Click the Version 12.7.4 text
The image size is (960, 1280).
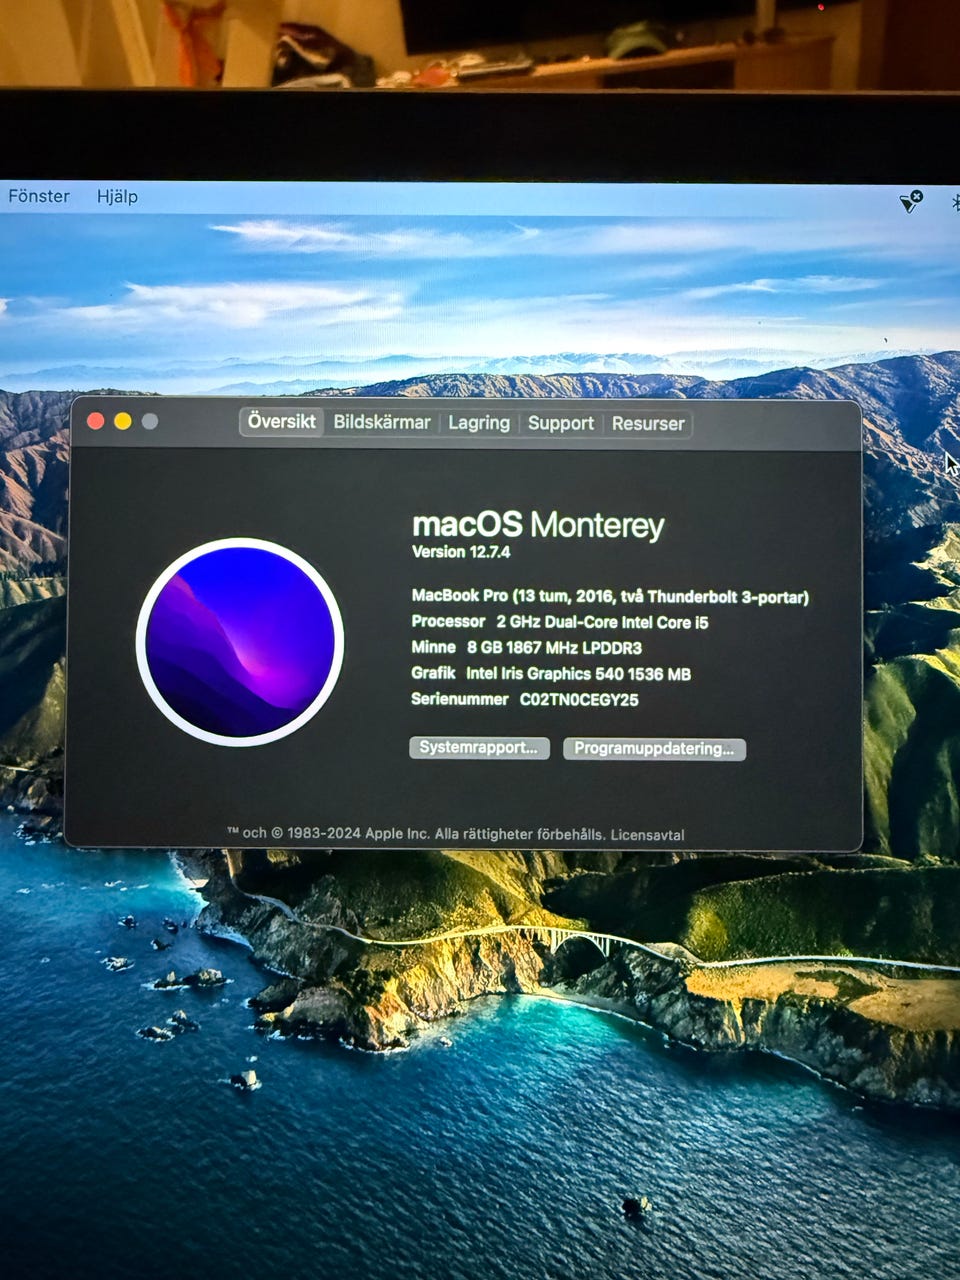461,552
